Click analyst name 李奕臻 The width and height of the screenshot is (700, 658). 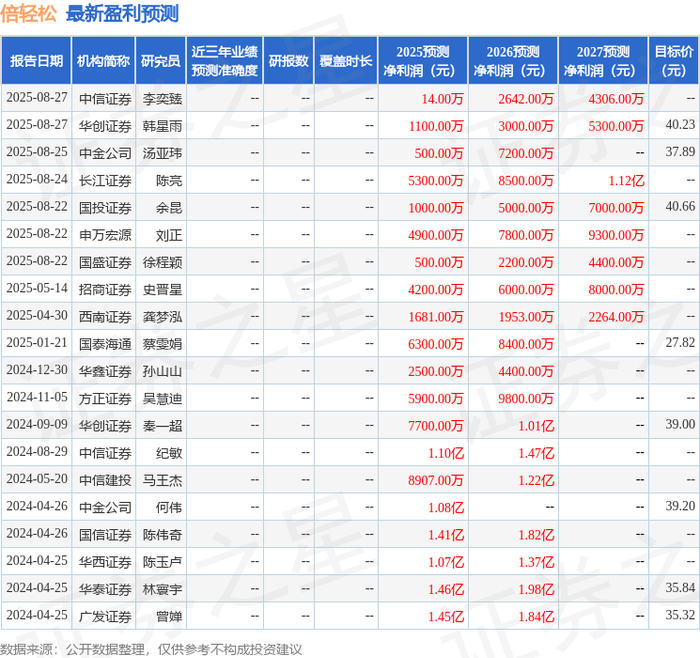[162, 99]
